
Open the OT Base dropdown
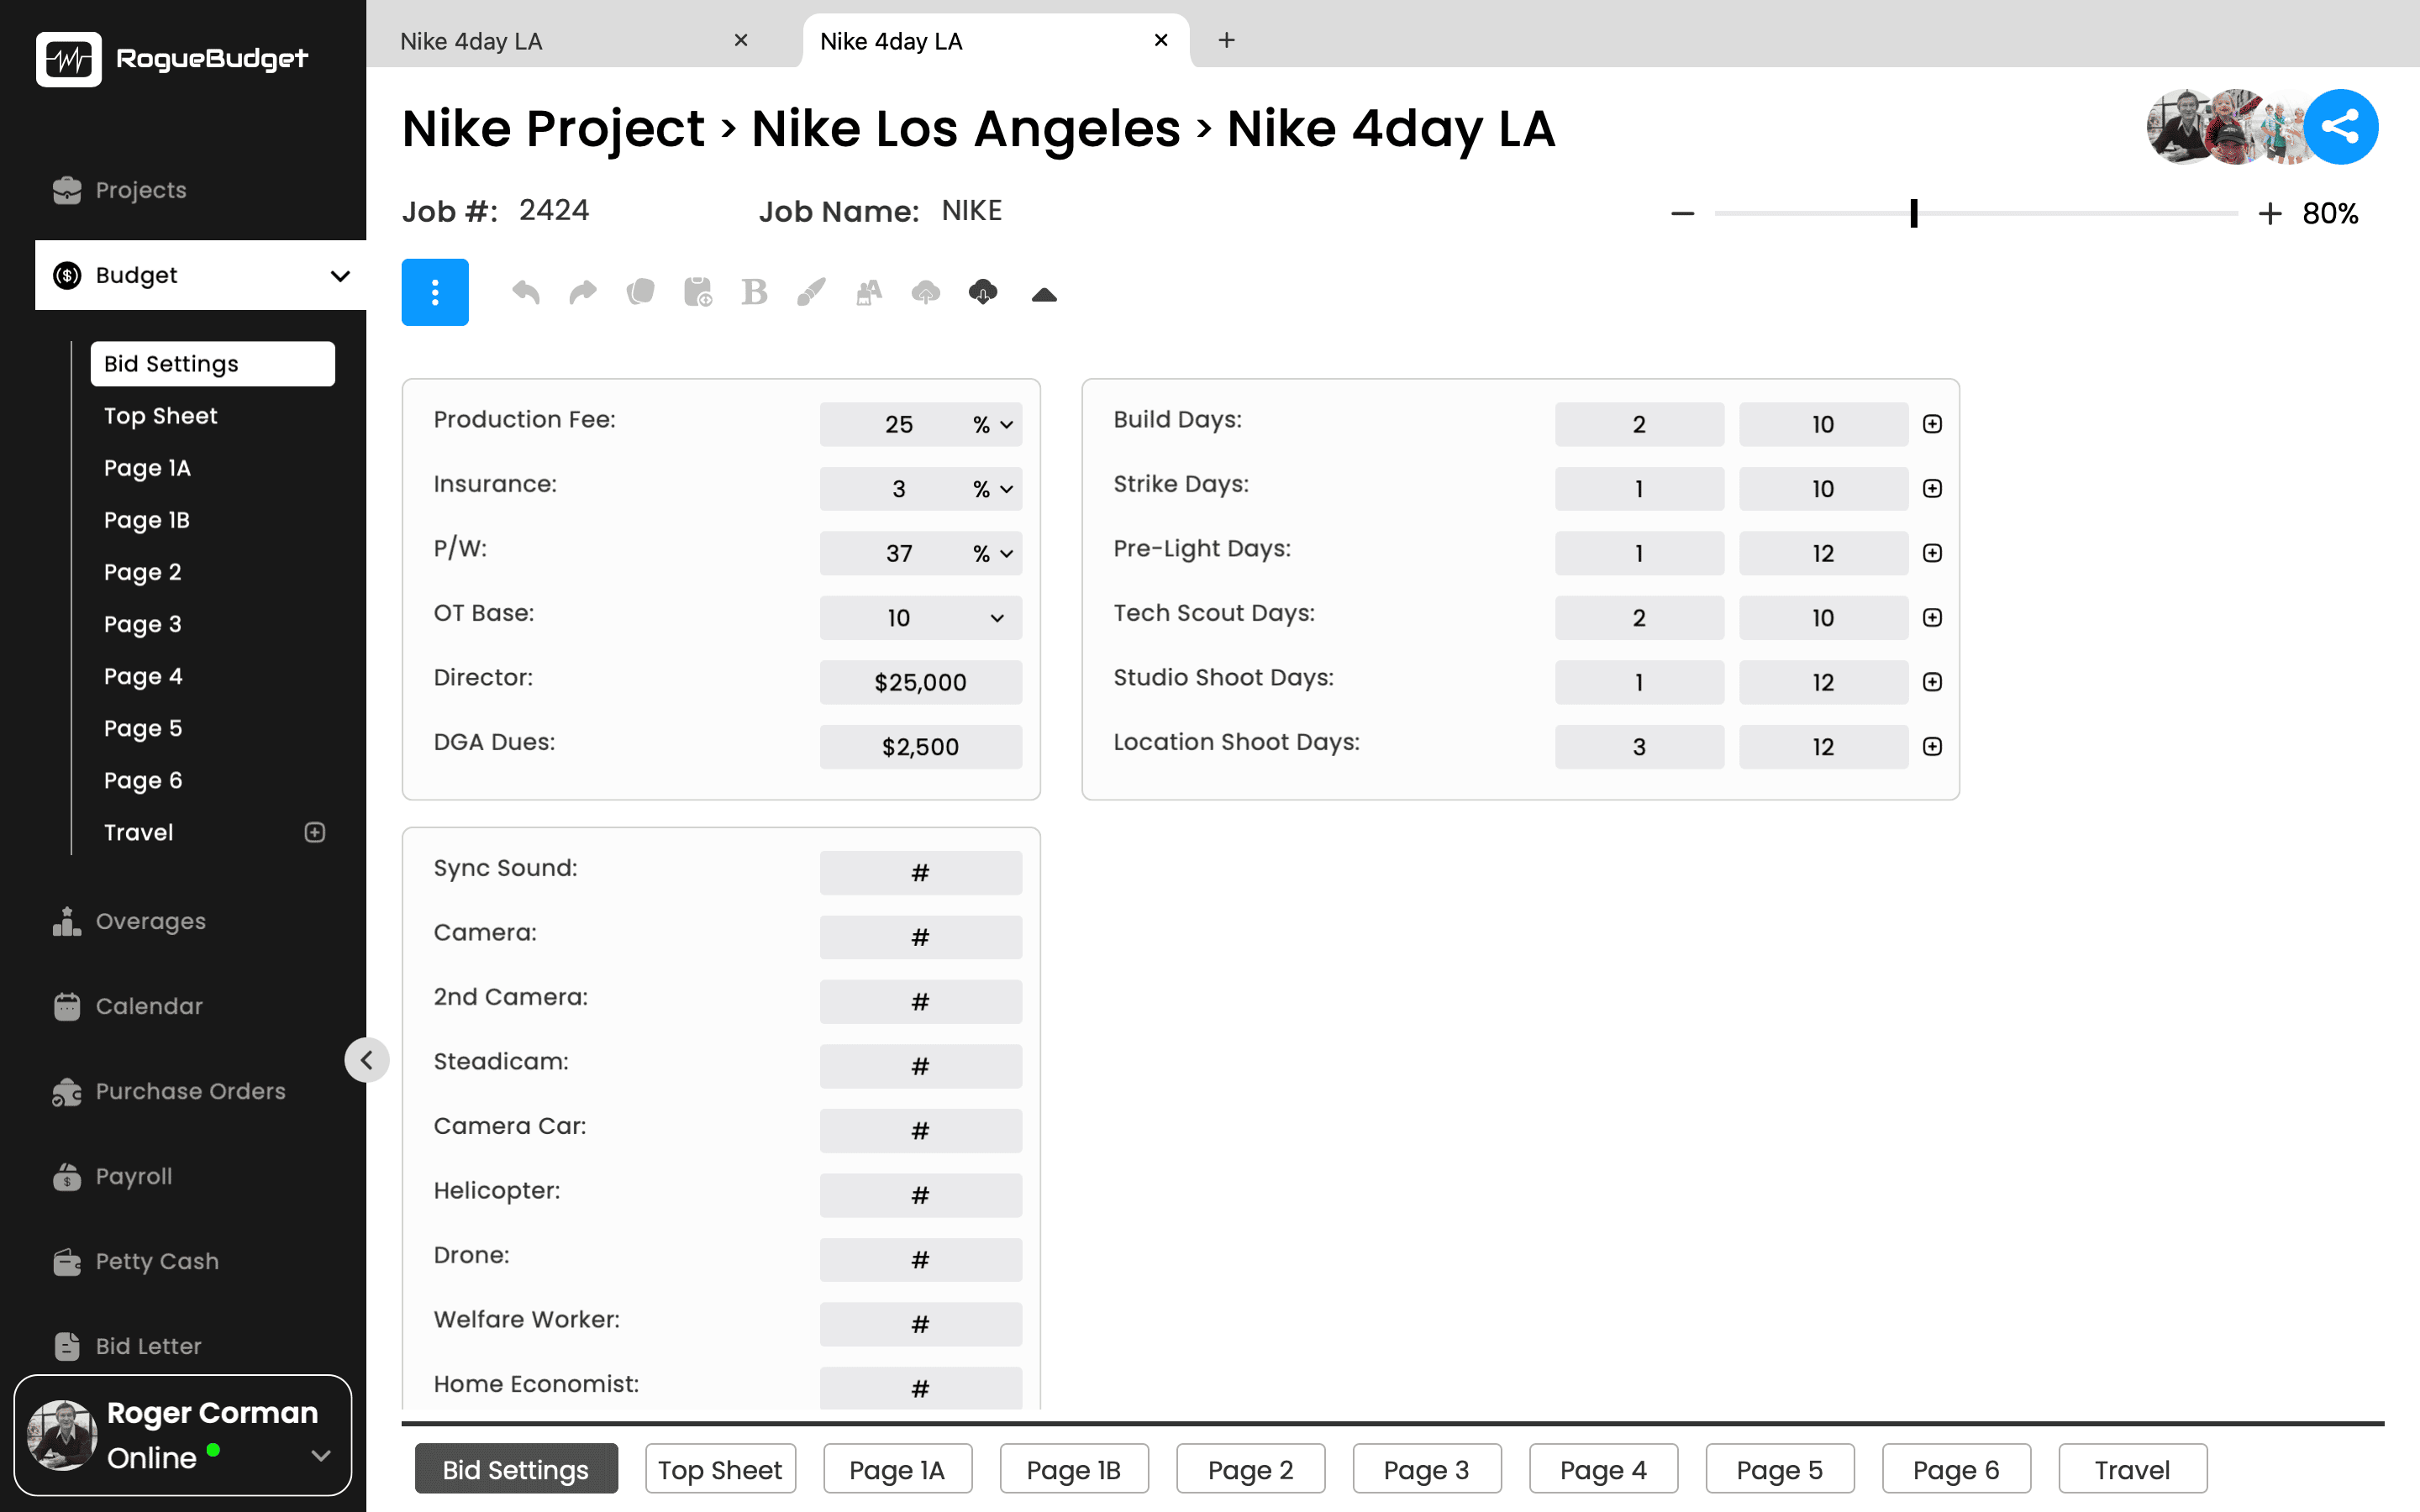pyautogui.click(x=997, y=617)
